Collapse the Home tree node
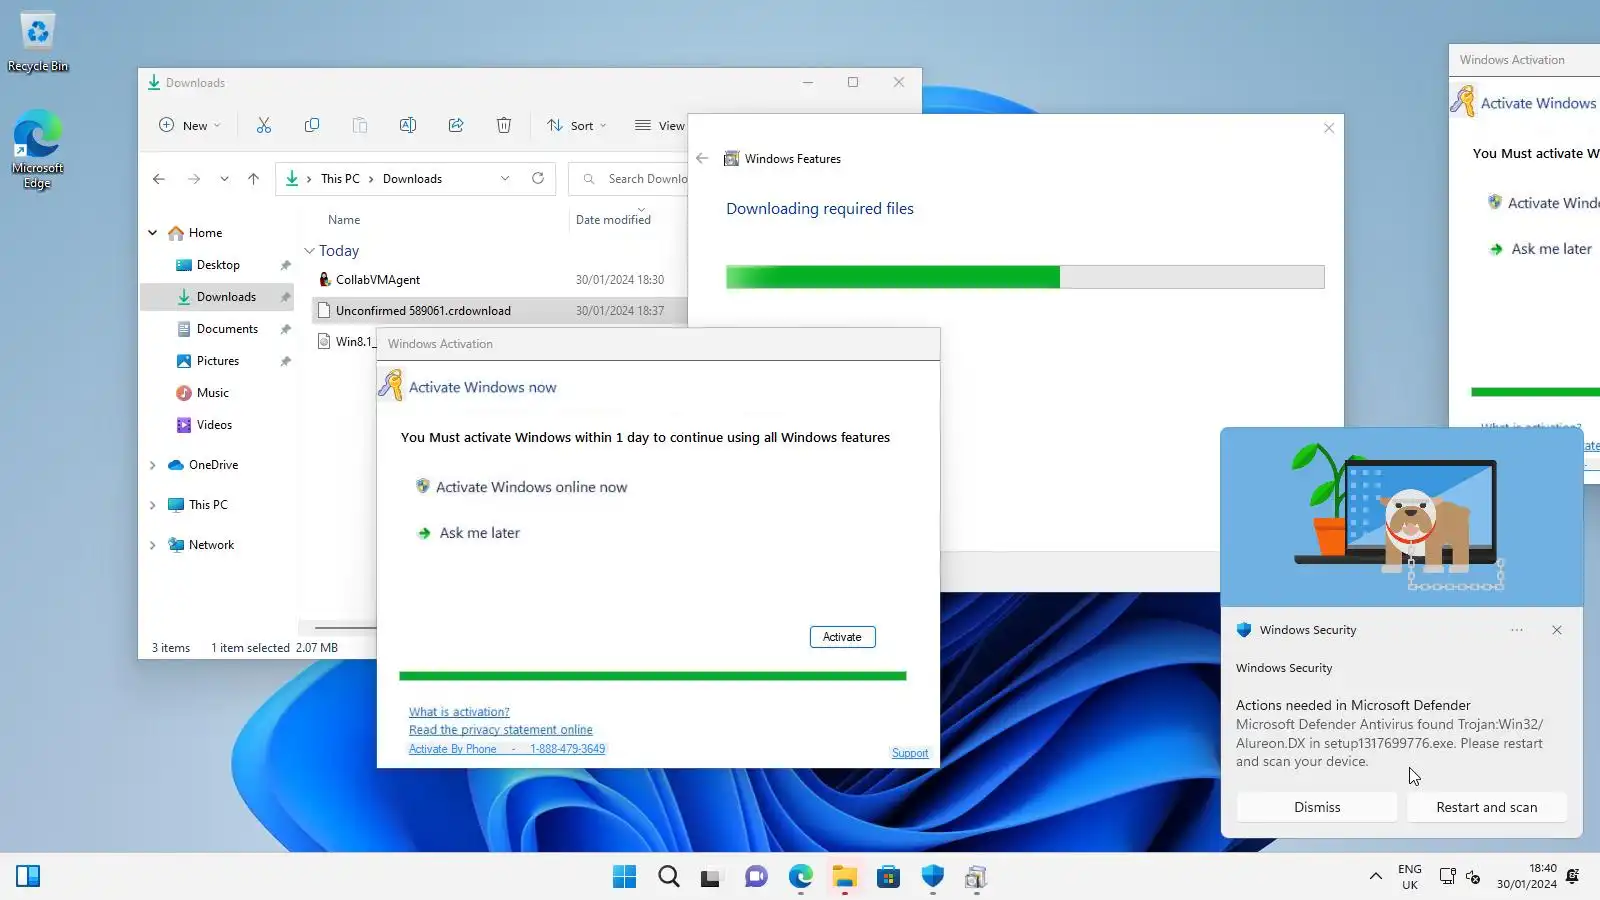 (153, 233)
